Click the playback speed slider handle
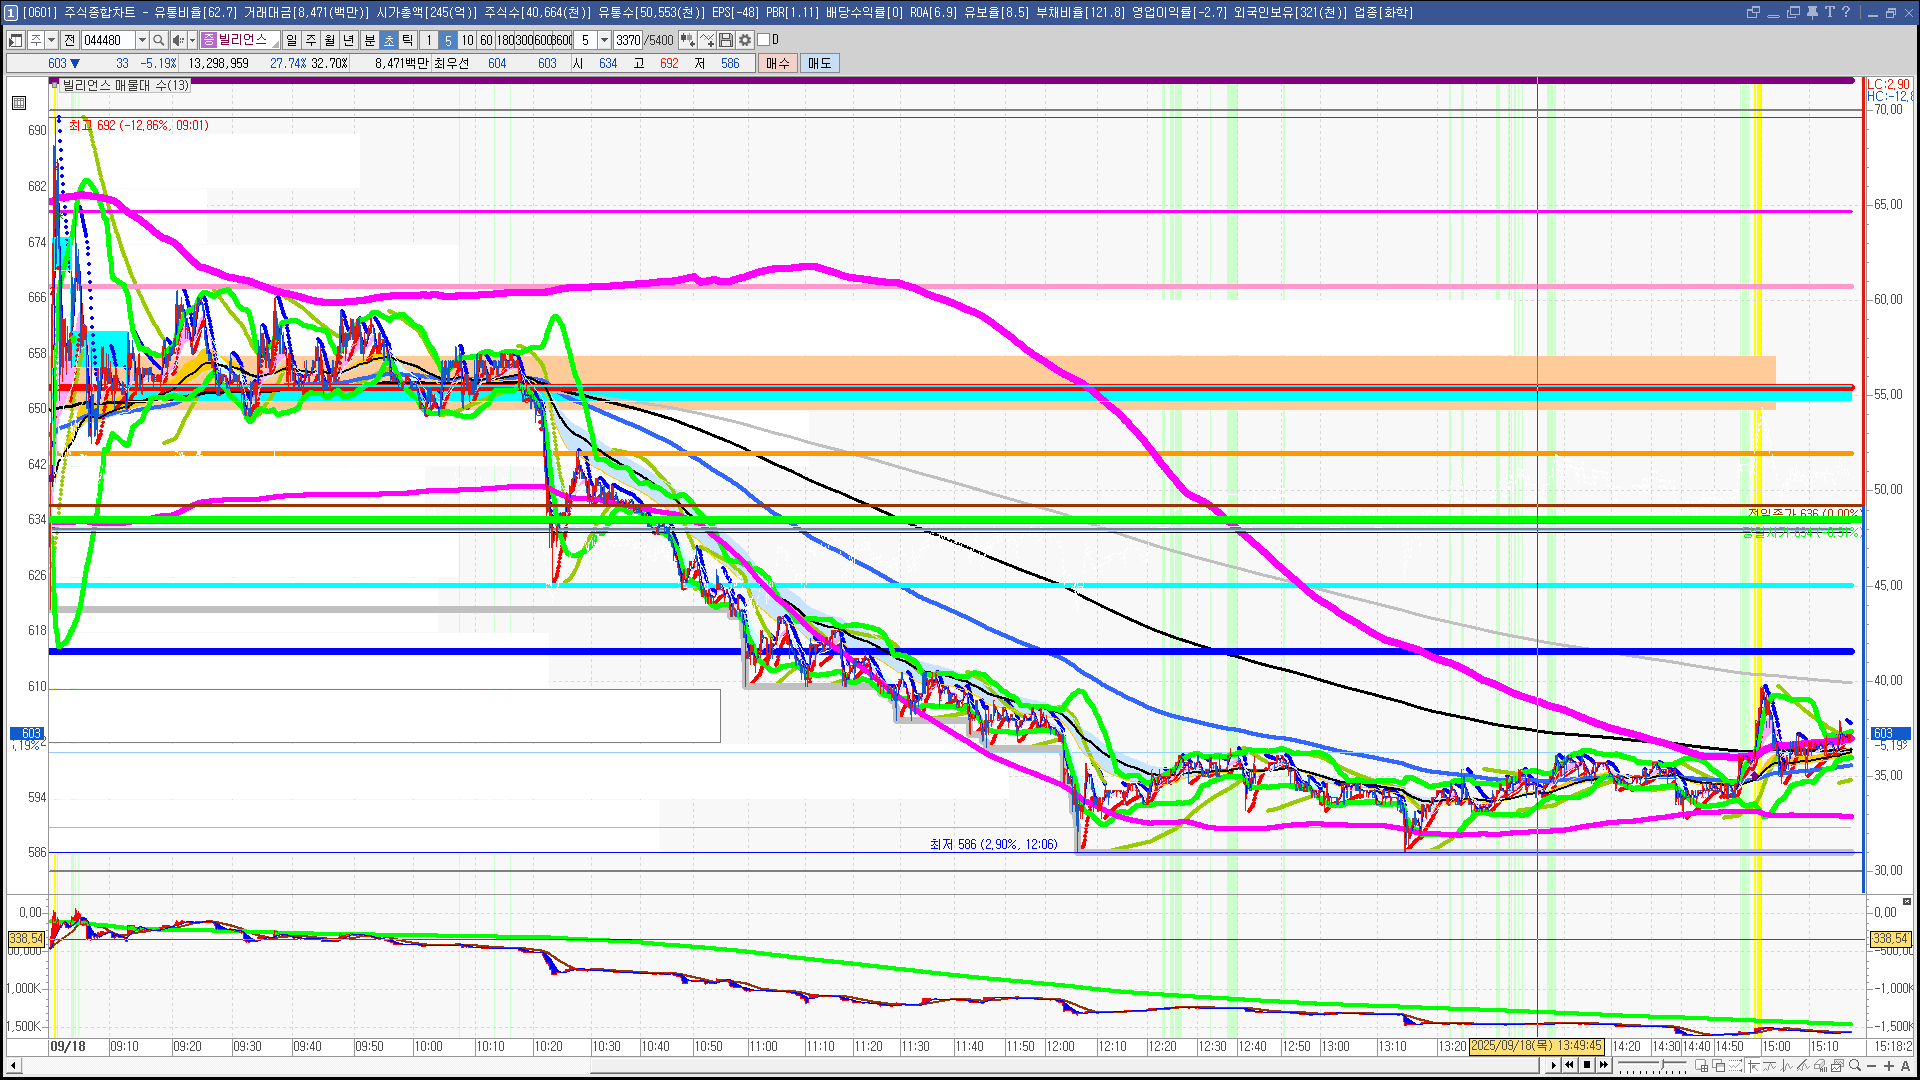This screenshot has height=1080, width=1920. [x=1662, y=1064]
